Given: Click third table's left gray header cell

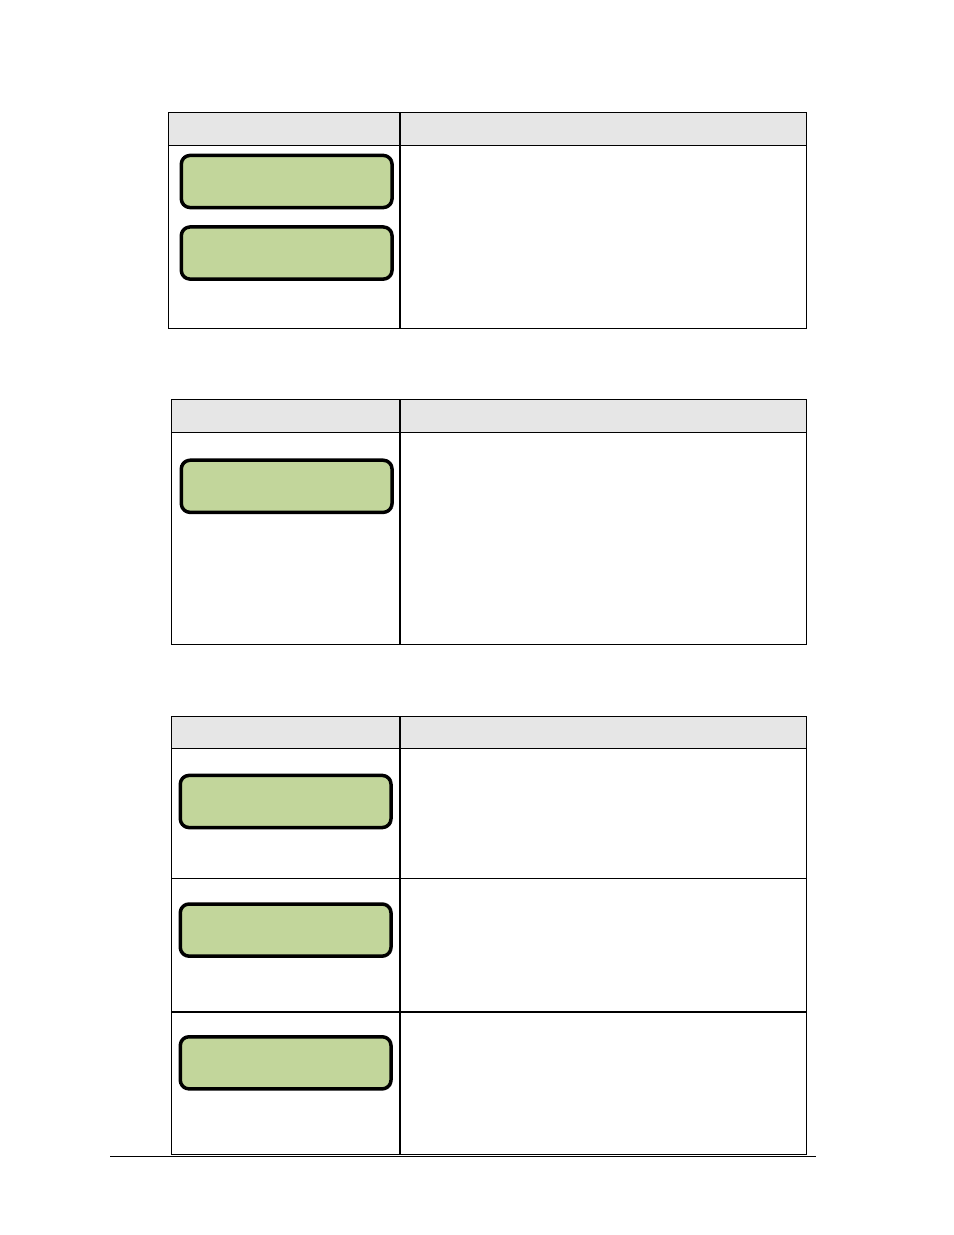Looking at the screenshot, I should (x=285, y=732).
